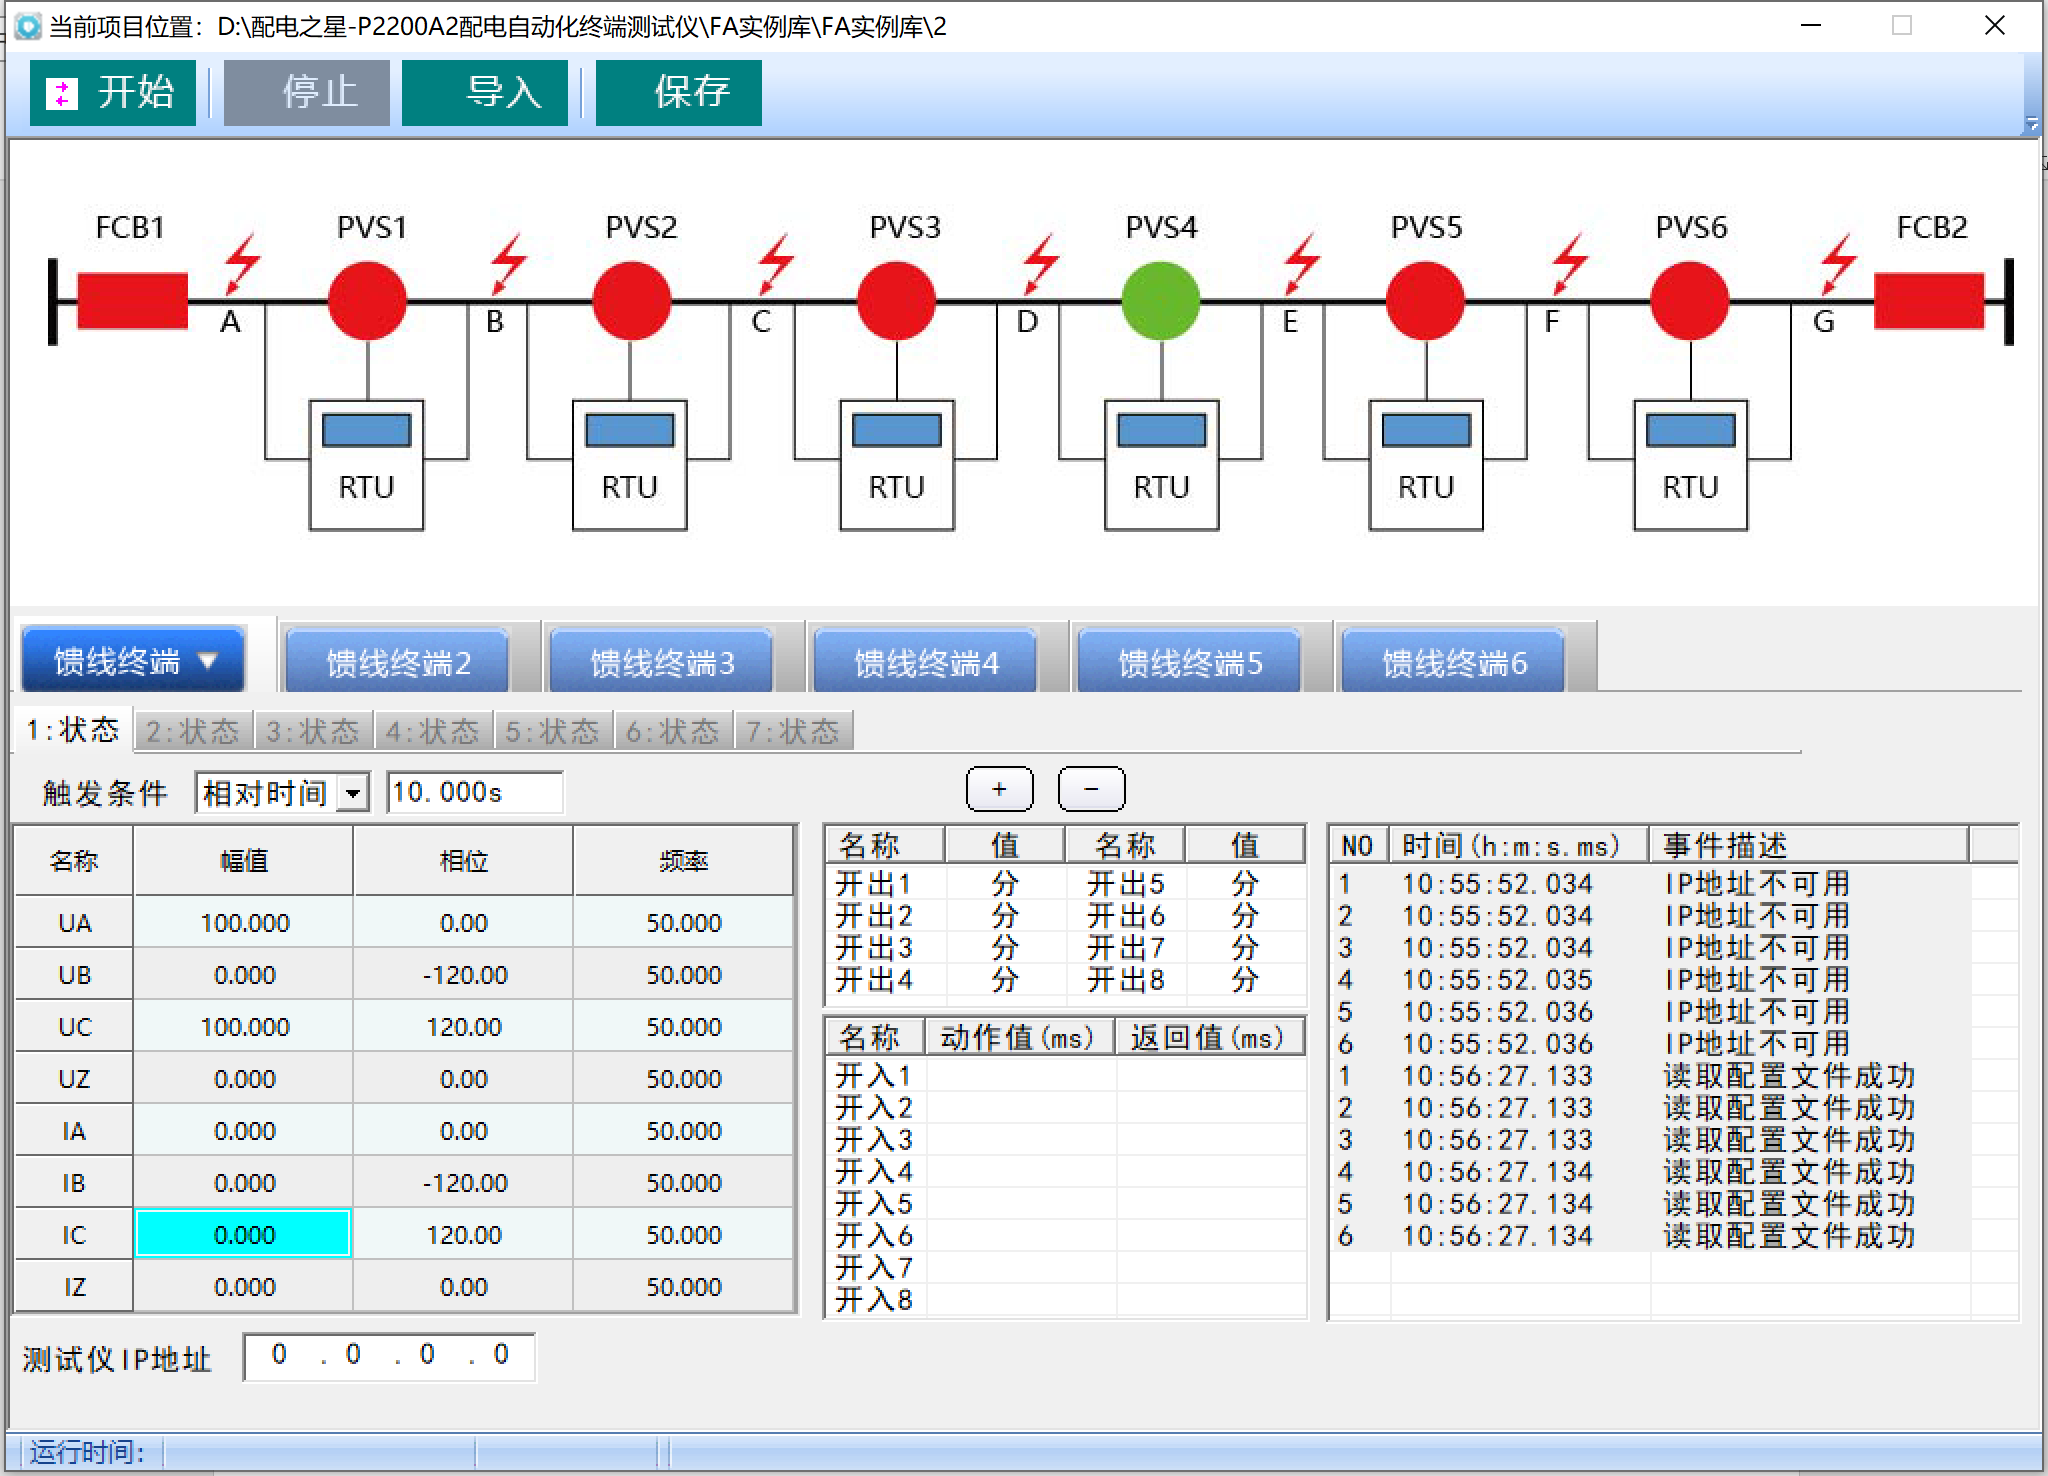Click the 保存 save button
Screen dimensions: 2048x1476
point(678,92)
